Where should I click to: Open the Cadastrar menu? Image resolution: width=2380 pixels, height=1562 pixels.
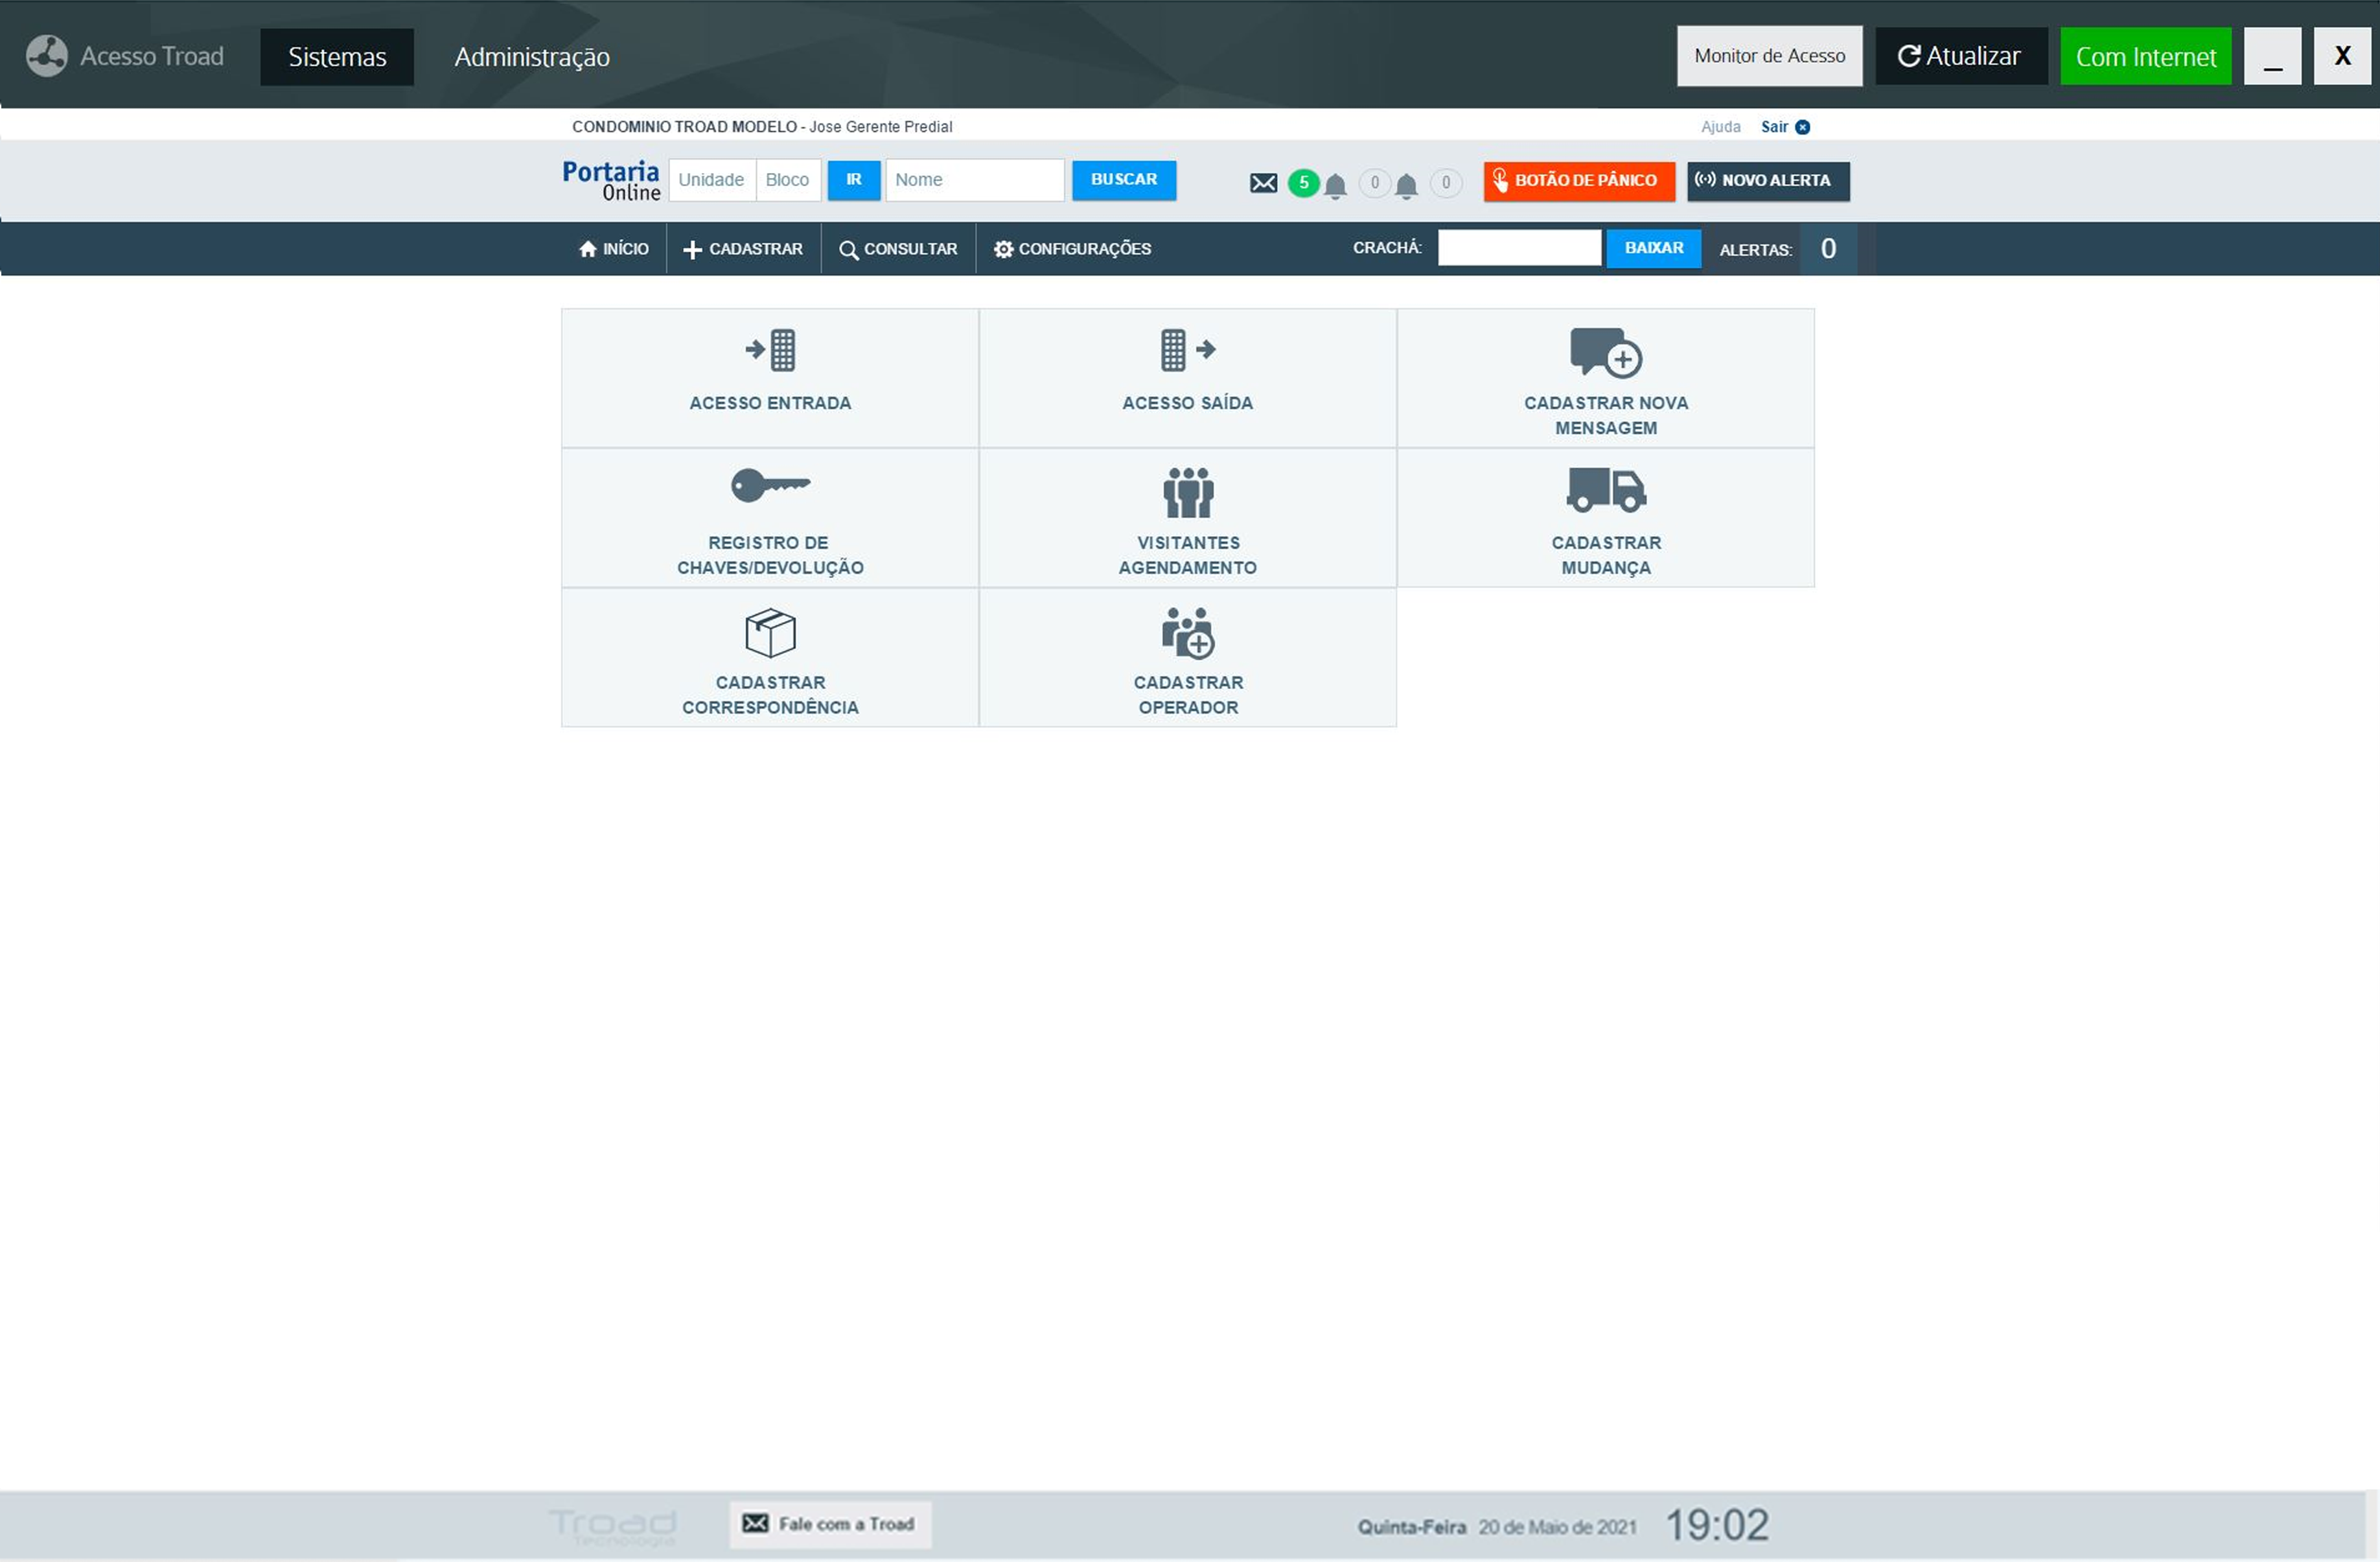743,249
